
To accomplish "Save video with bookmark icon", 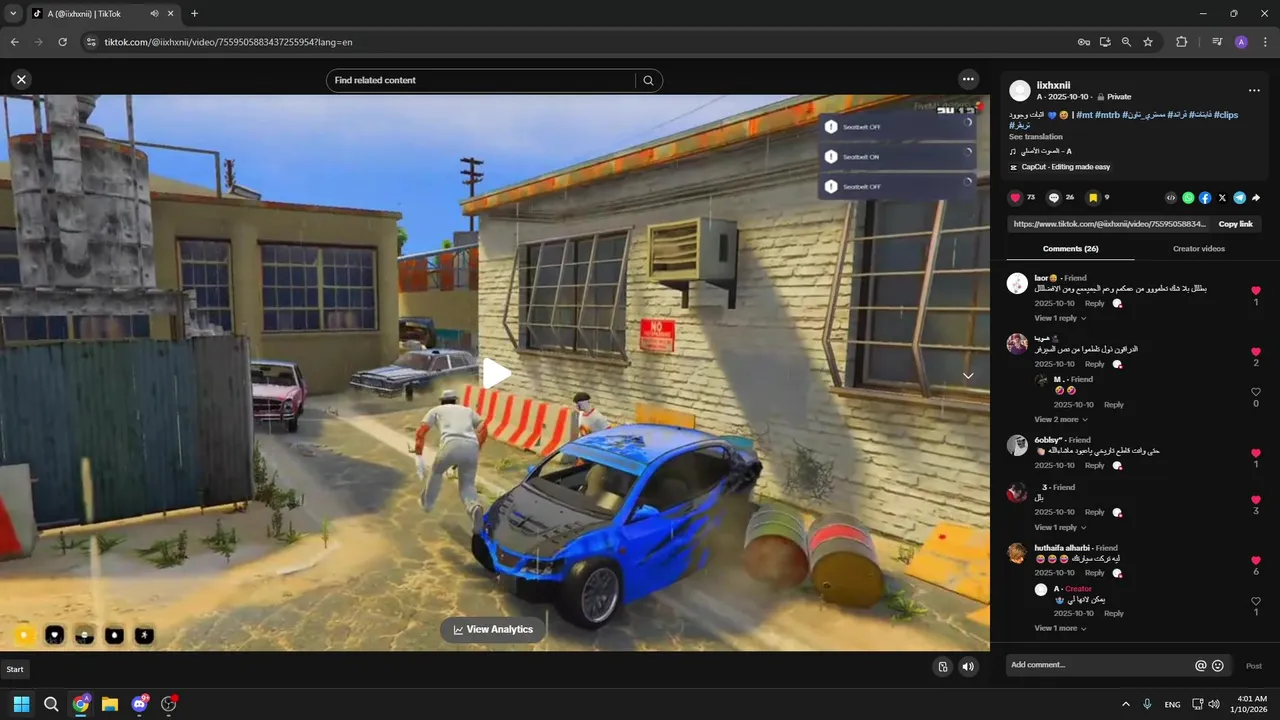I will (1093, 198).
